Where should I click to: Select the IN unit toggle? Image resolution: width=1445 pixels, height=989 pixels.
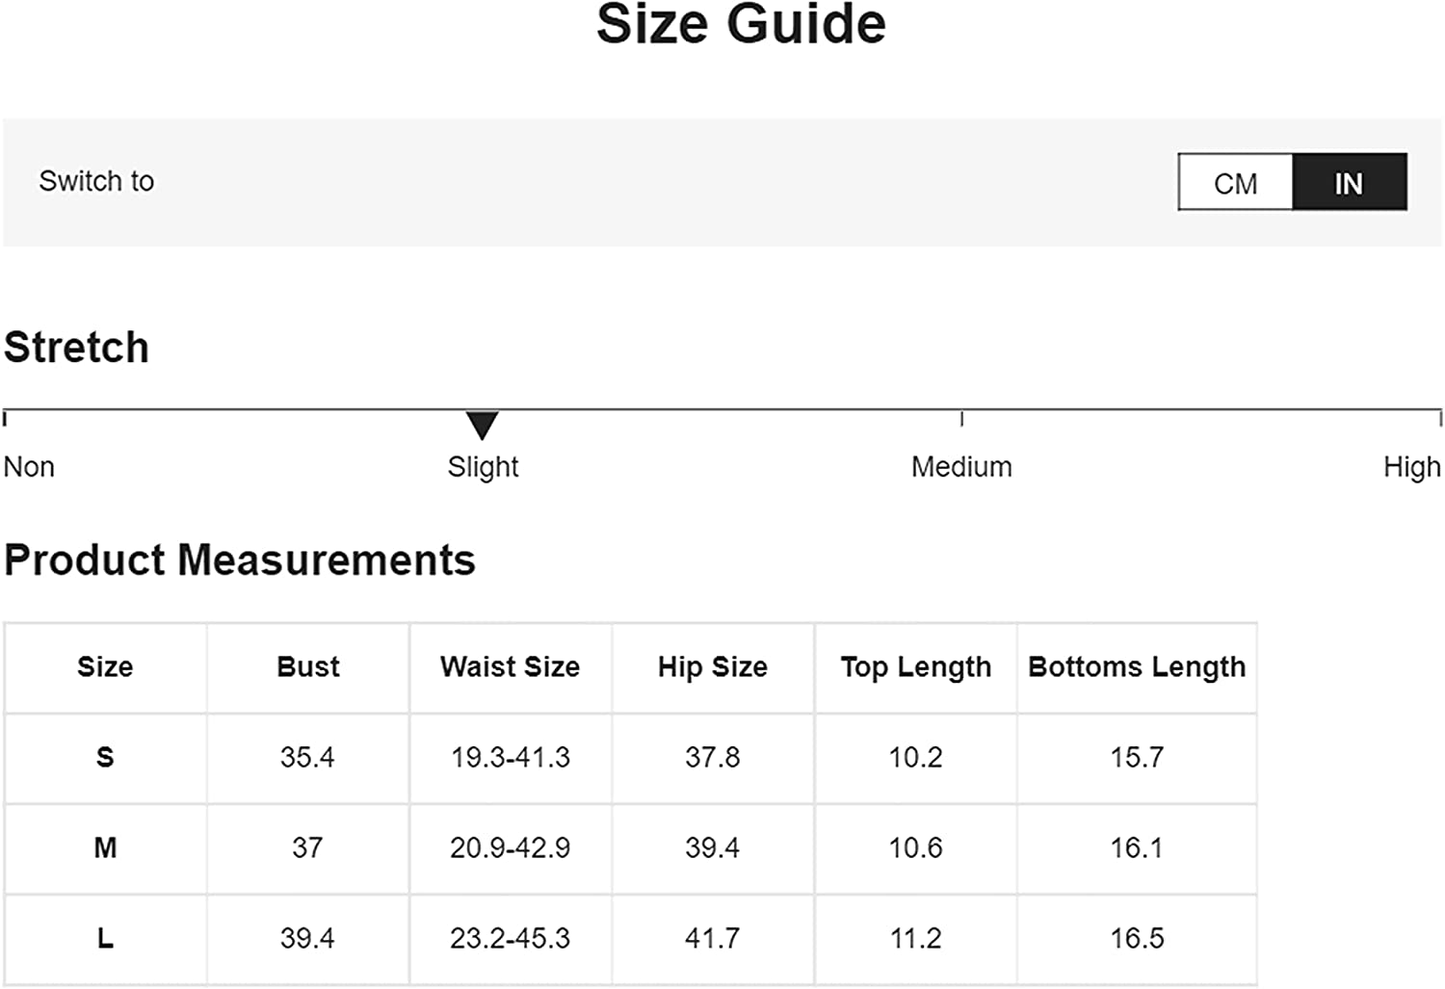point(1350,182)
